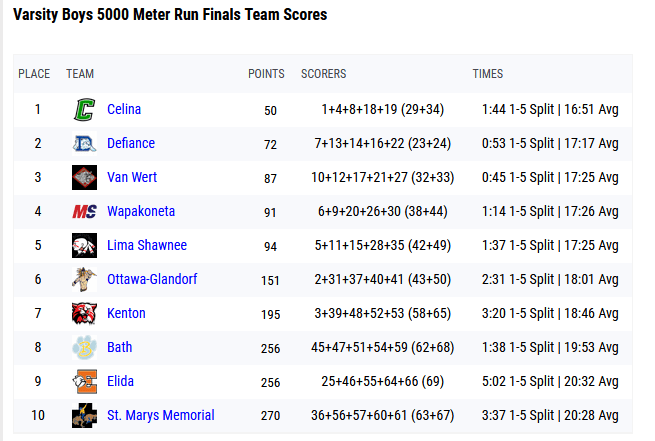Click the St. Marys Memorial logo
This screenshot has width=655, height=441.
[x=84, y=416]
